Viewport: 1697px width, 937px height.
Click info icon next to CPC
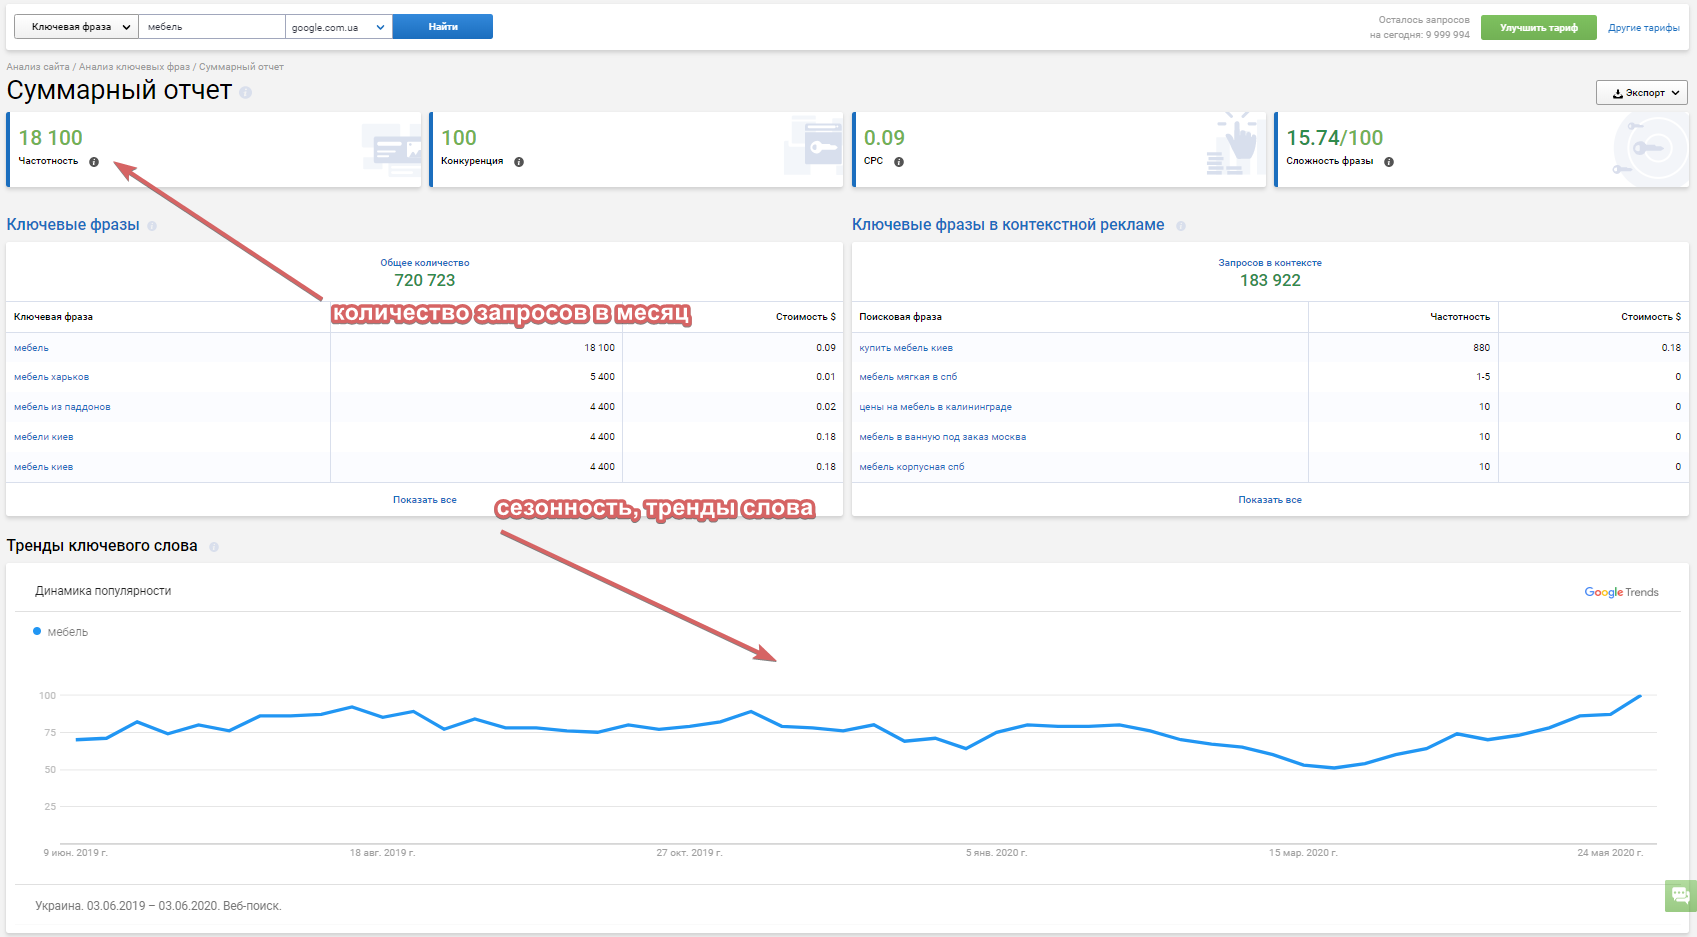coord(899,162)
